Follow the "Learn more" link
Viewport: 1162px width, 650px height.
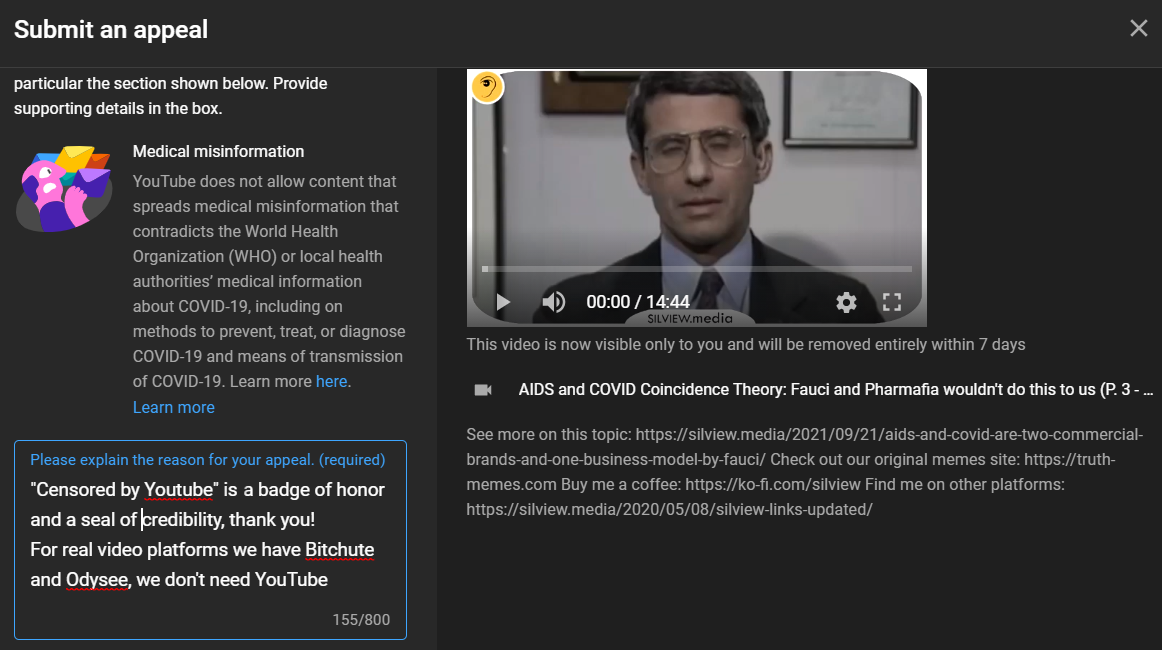173,407
